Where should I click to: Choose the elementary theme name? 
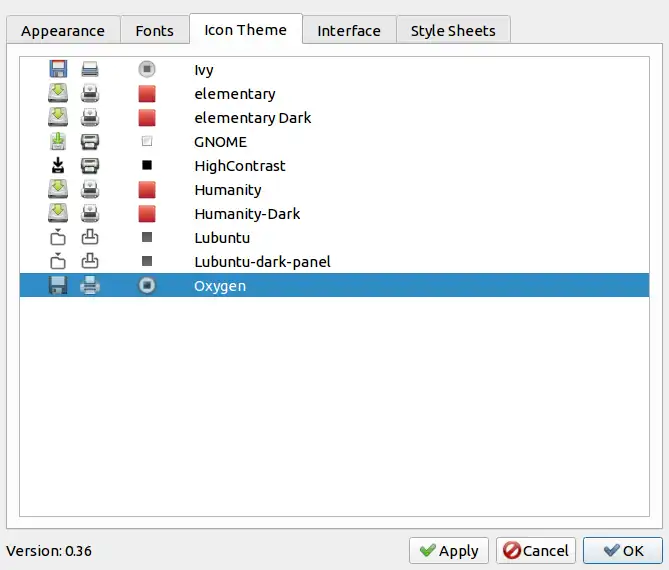coord(235,94)
